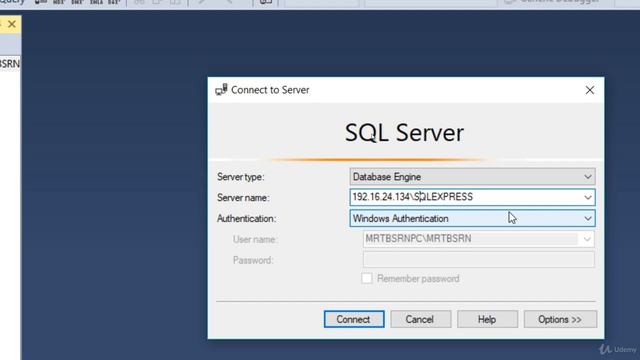Expand connection options with Options >>
Viewport: 640px width, 360px height.
tap(560, 319)
